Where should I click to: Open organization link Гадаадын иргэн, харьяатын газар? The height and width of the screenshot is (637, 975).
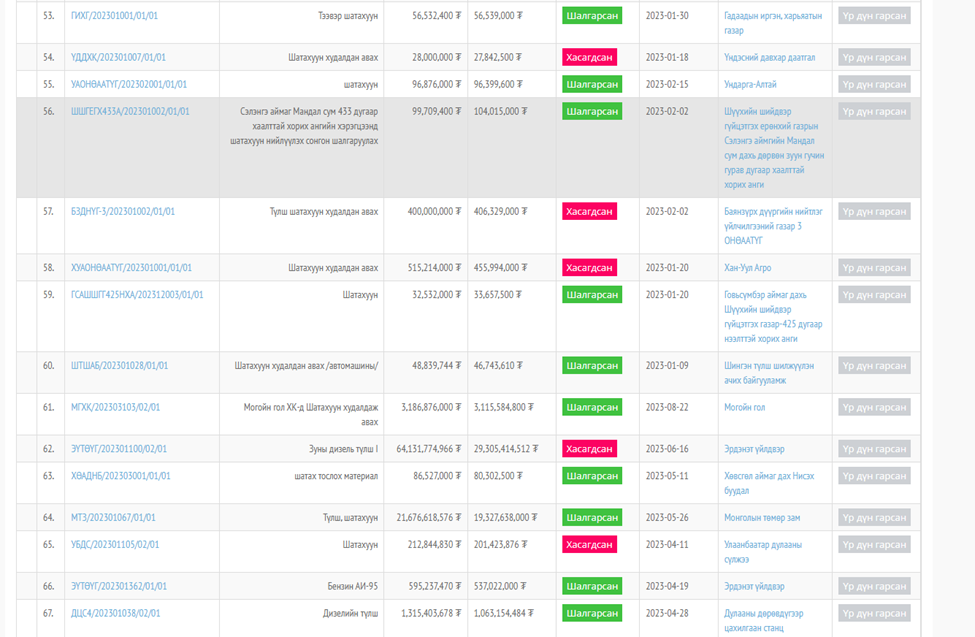coord(773,23)
